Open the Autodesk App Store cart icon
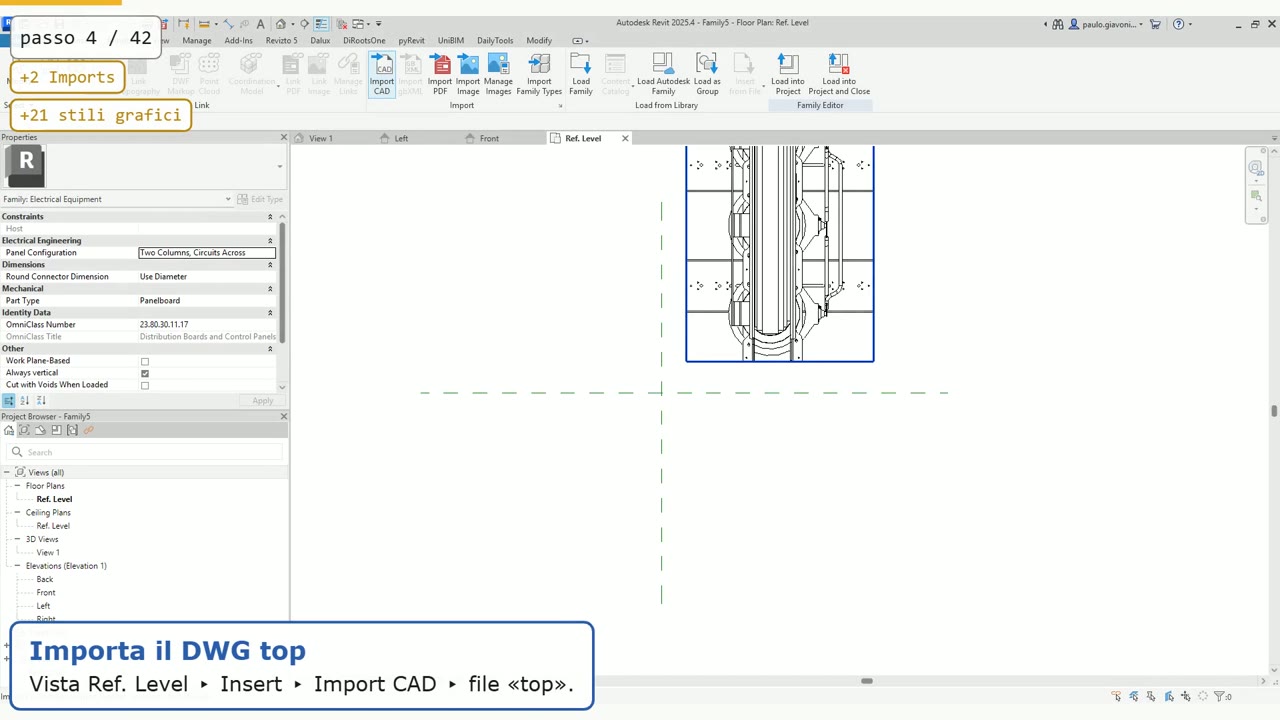 (1156, 24)
